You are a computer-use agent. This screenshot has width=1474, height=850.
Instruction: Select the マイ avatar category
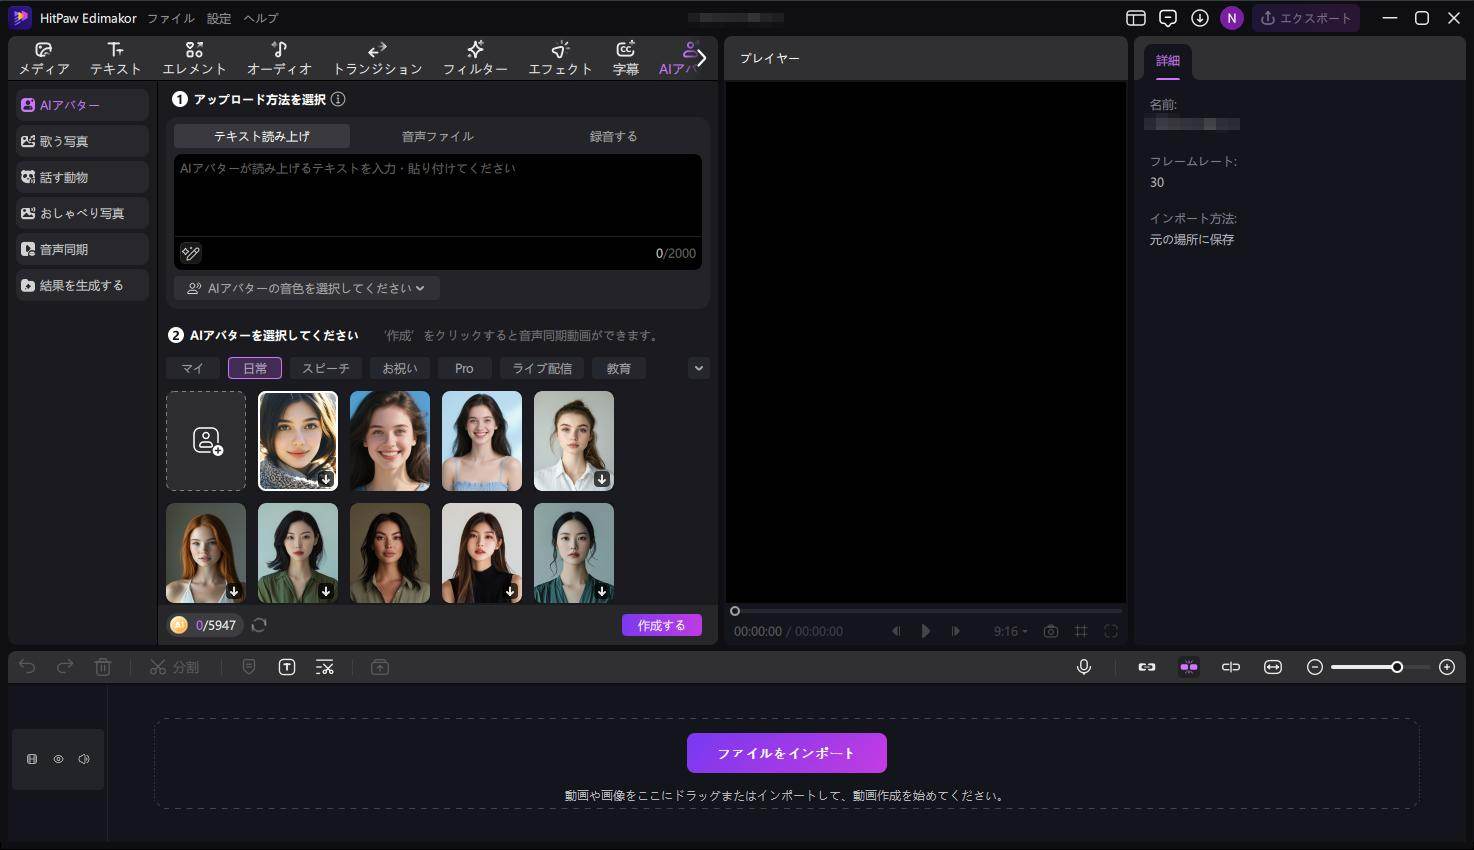click(x=192, y=368)
